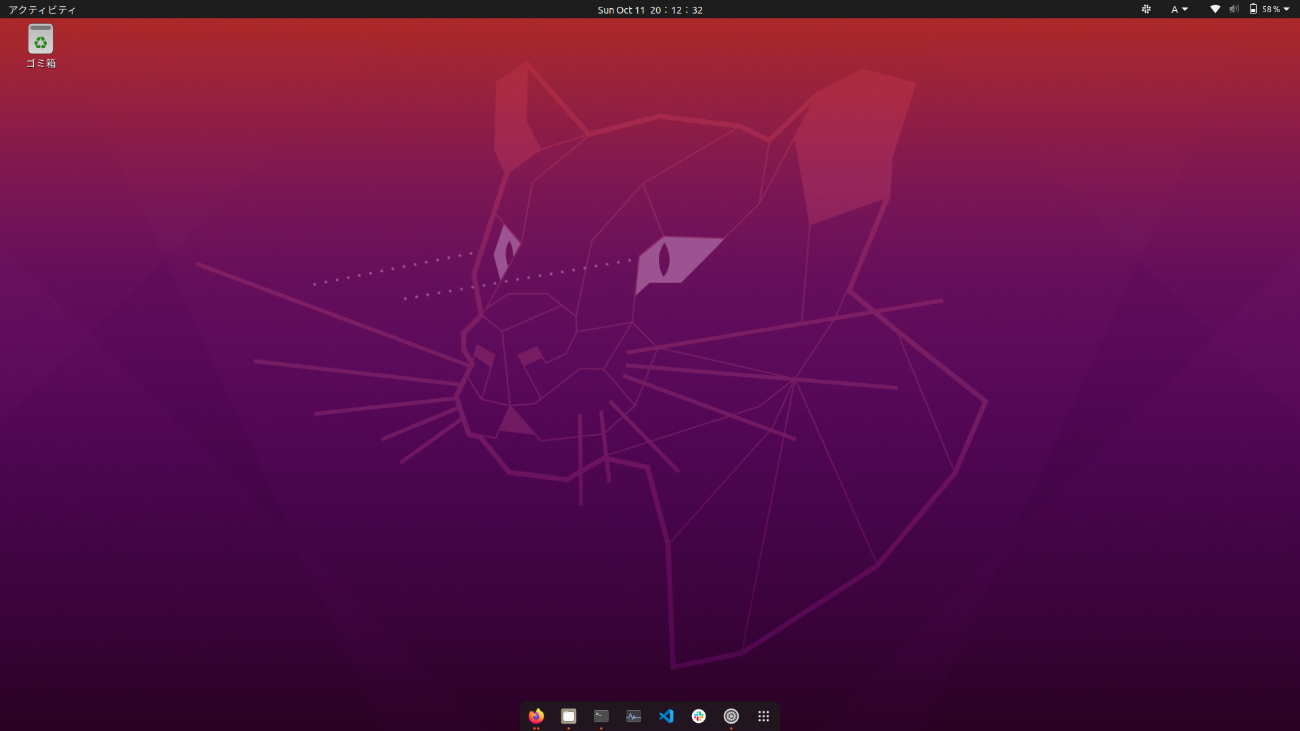Screen dimensions: 1300x731
Task: Open the input source A dropdown
Action: tap(1180, 9)
